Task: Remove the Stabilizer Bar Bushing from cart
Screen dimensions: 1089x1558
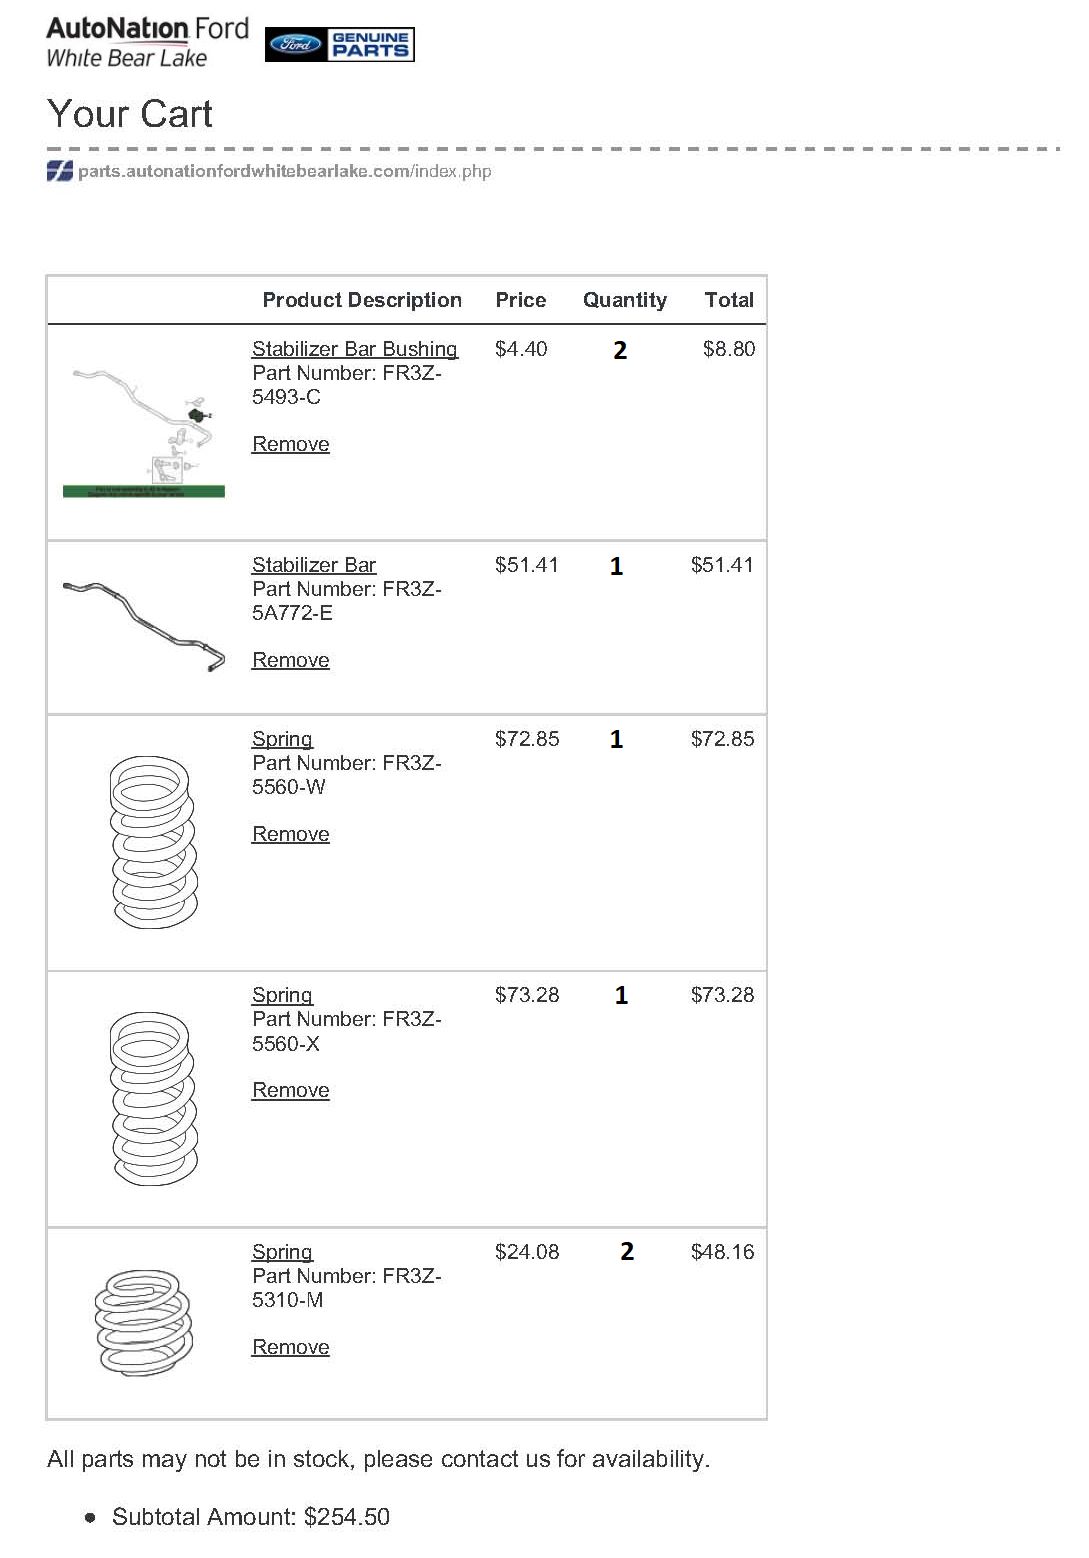Action: coord(290,444)
